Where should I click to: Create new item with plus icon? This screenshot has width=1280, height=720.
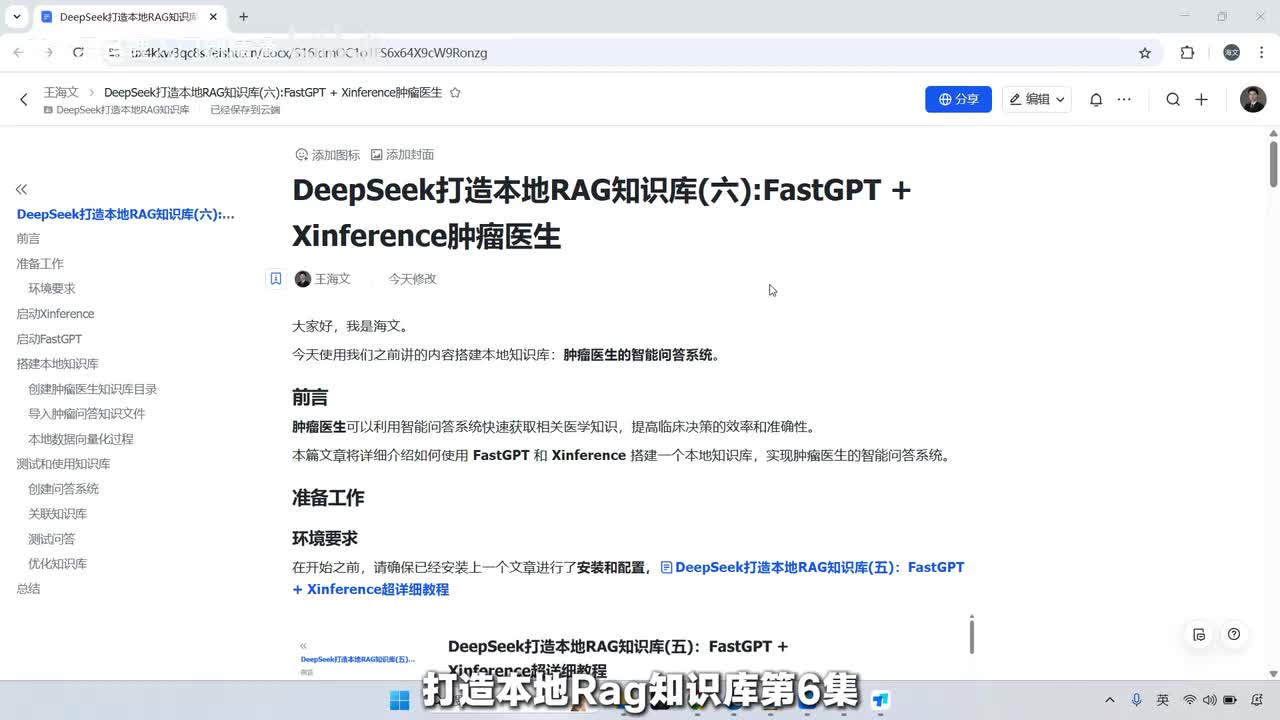(x=1201, y=99)
